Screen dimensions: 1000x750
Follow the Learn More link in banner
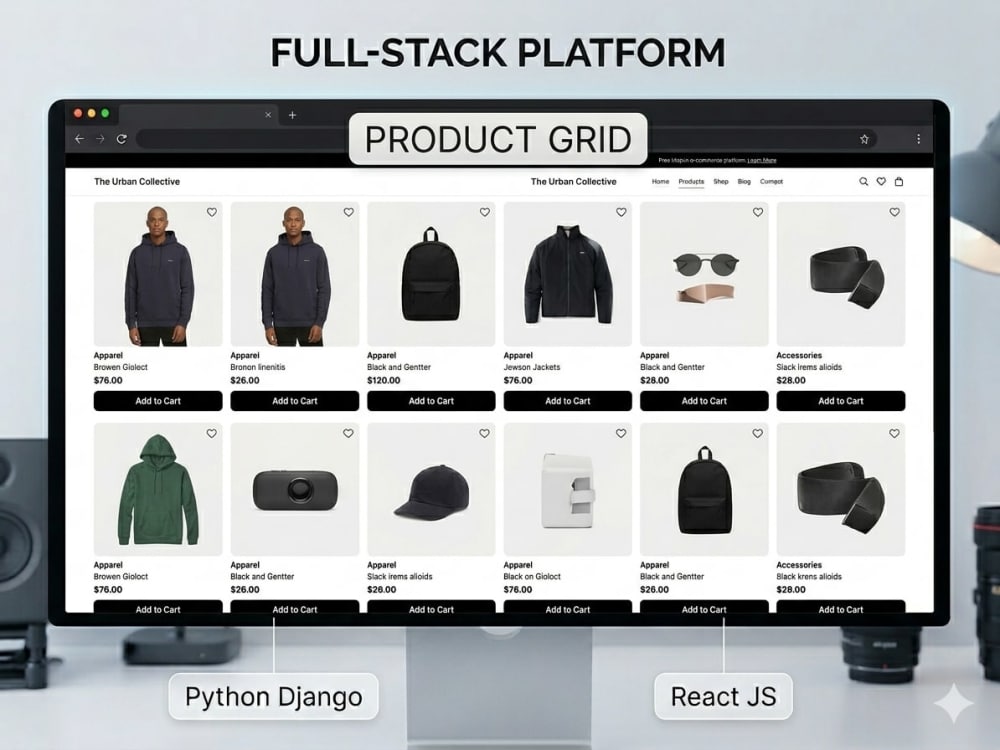tap(761, 161)
